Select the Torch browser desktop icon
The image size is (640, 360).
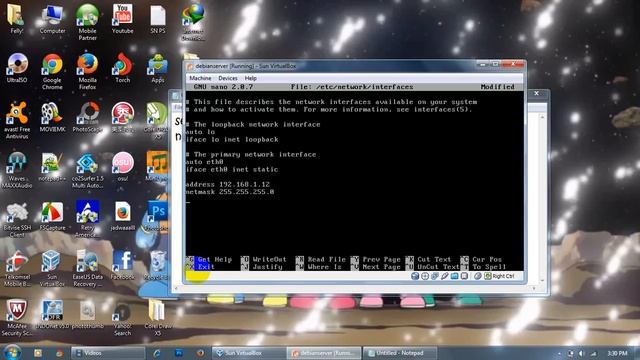point(122,68)
